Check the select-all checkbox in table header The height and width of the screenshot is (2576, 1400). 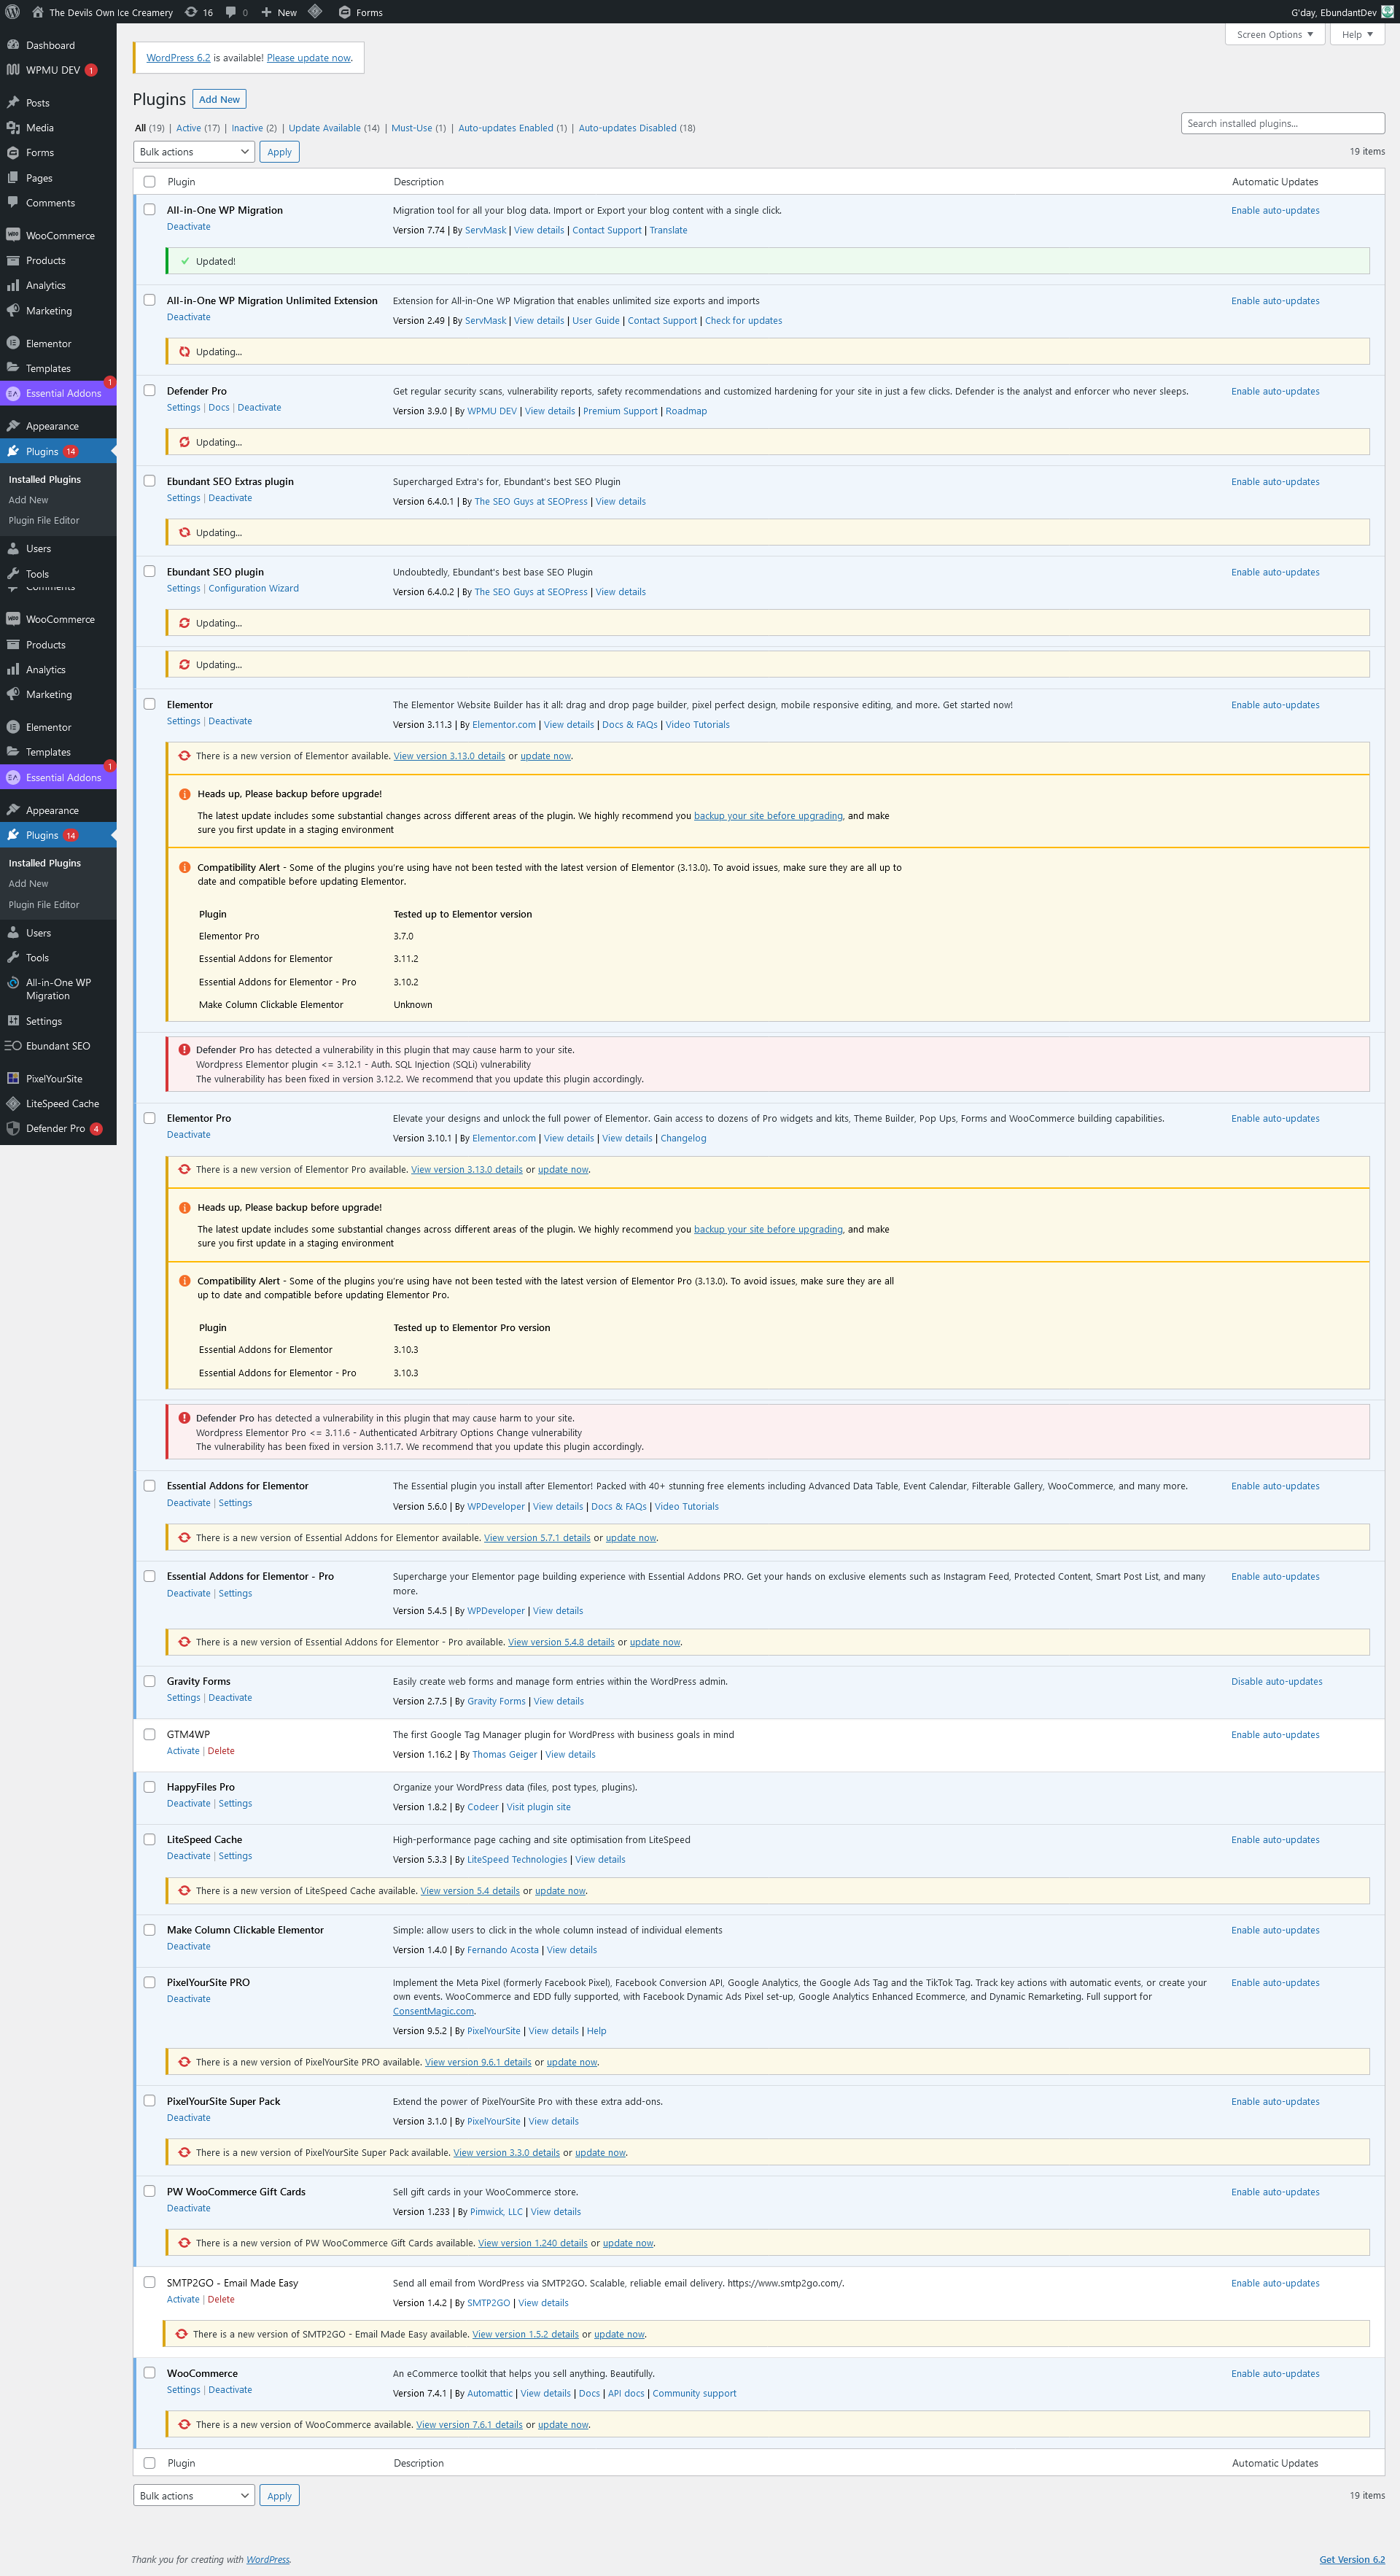tap(149, 181)
